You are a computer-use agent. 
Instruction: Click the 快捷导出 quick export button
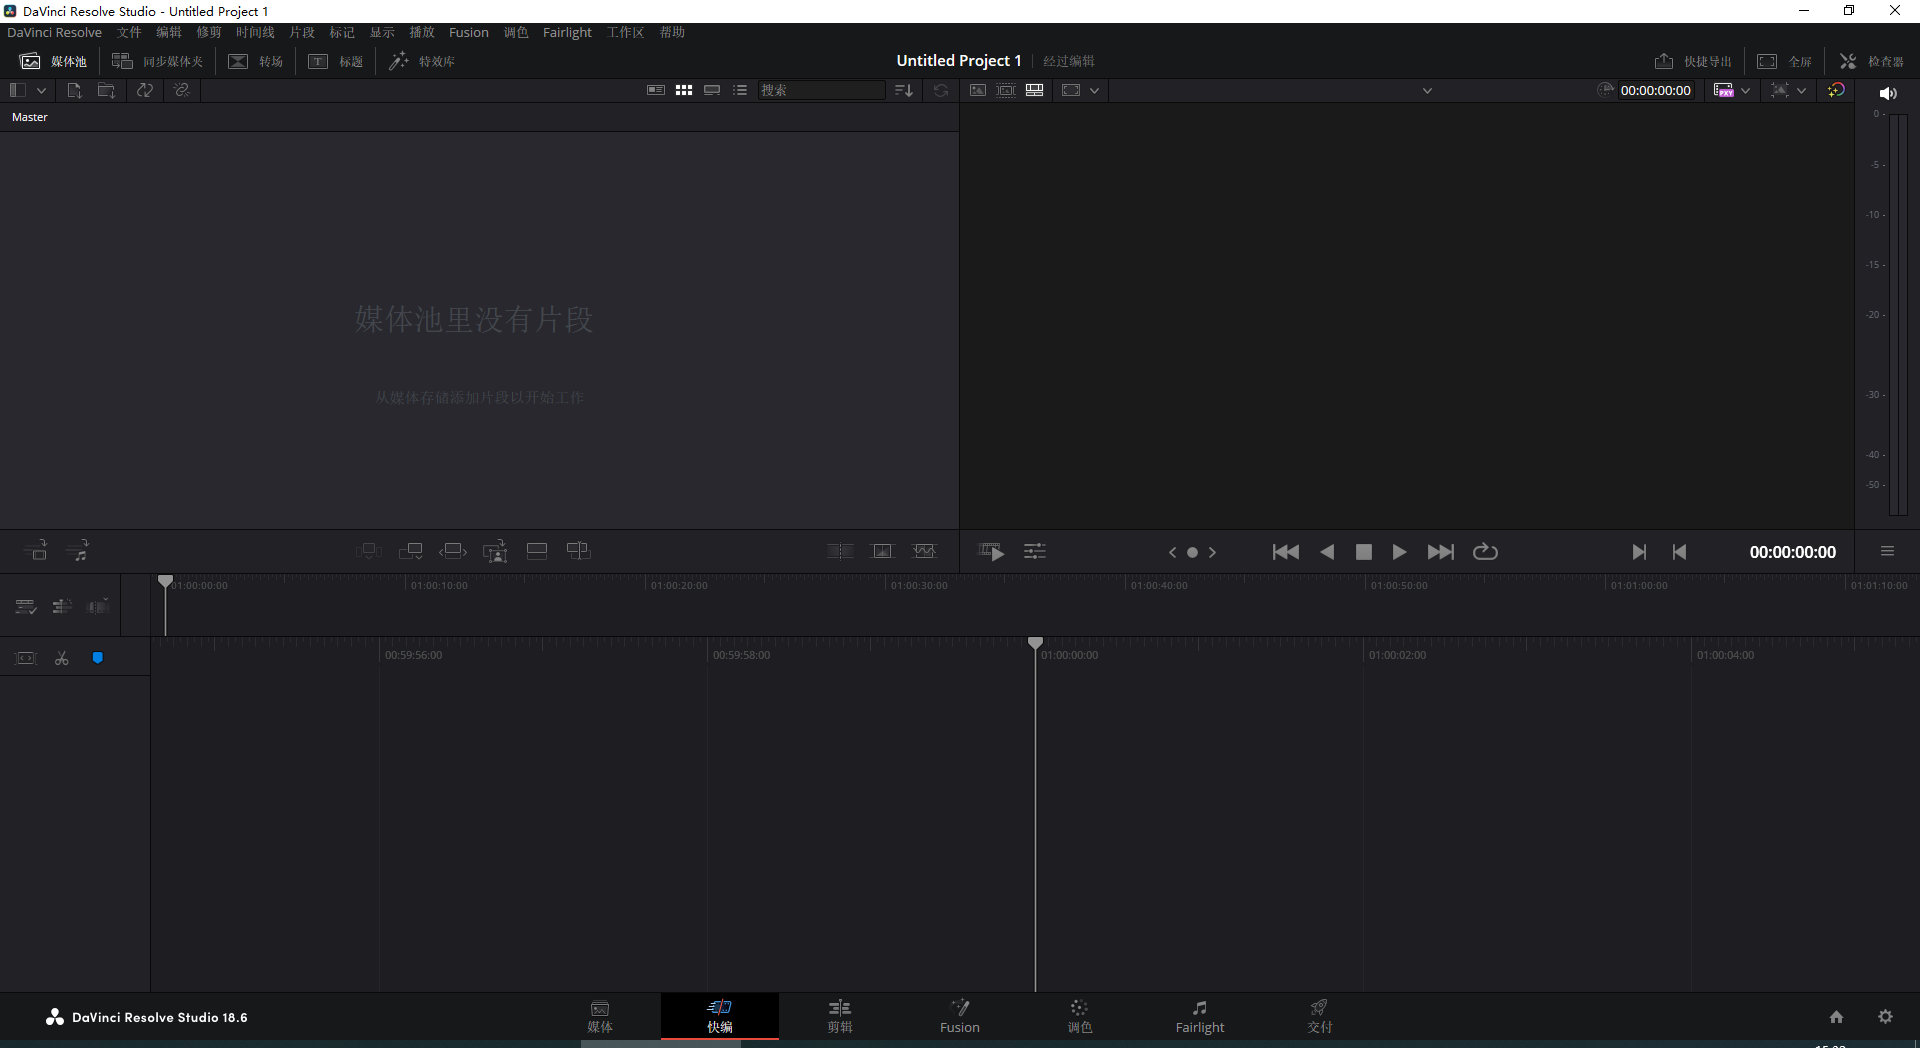1694,61
